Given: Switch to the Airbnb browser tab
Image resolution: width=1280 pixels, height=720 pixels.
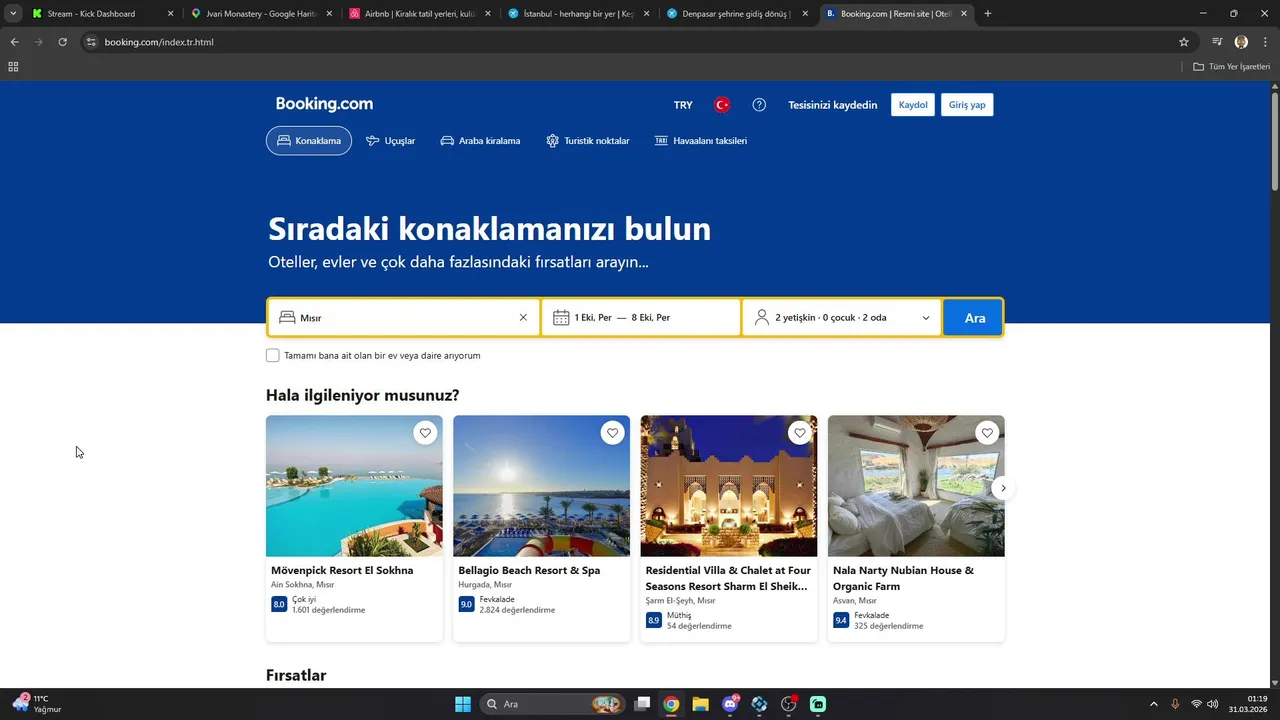Looking at the screenshot, I should pyautogui.click(x=420, y=14).
